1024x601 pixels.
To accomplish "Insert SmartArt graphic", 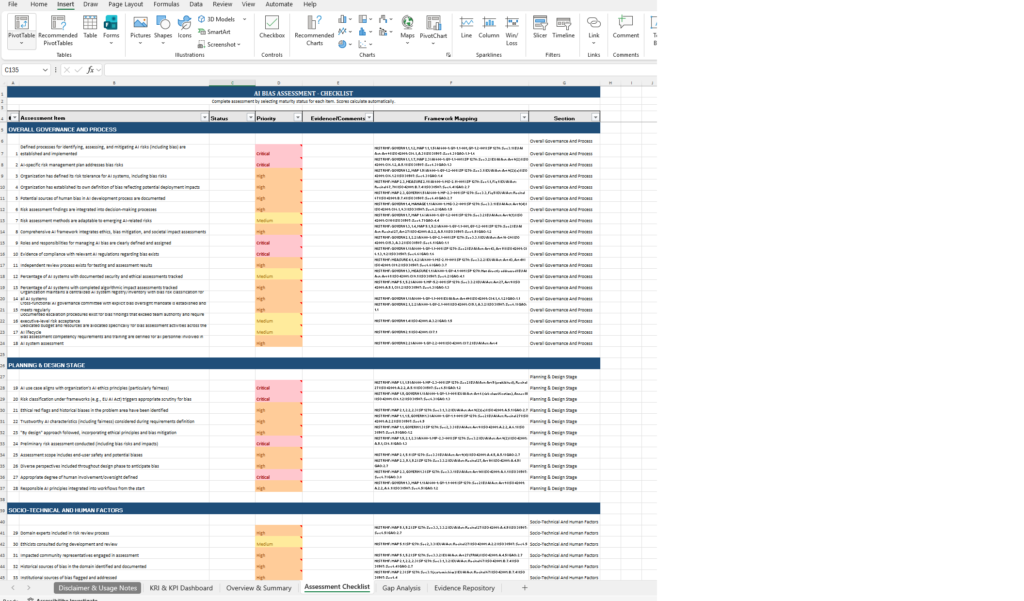I will 218,31.
